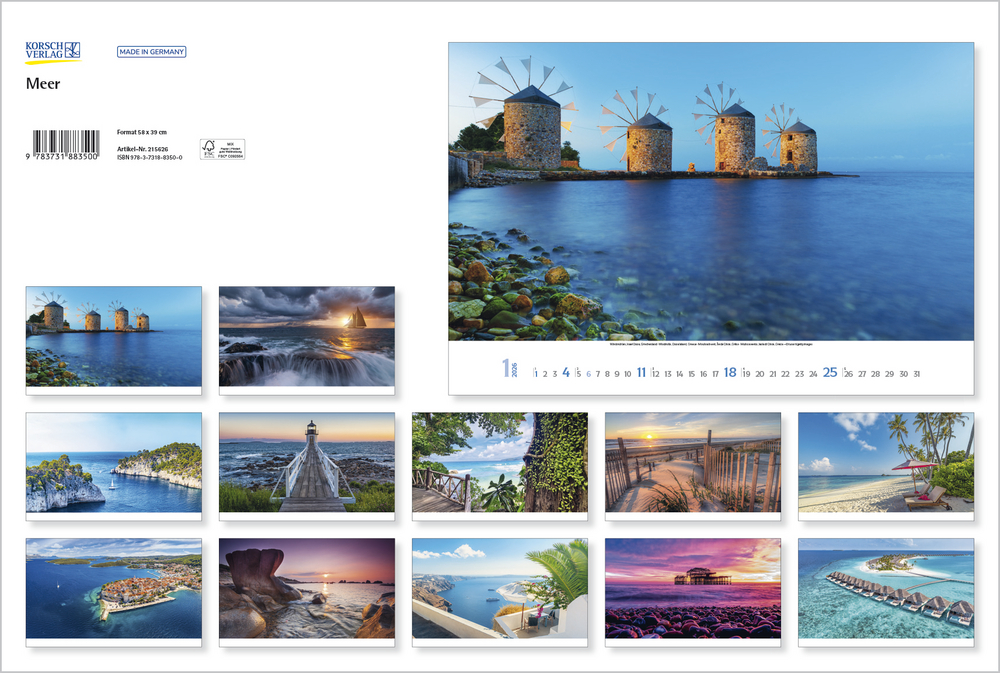This screenshot has height=673, width=1000.
Task: Select the aerial island town thumbnail
Action: pyautogui.click(x=113, y=588)
